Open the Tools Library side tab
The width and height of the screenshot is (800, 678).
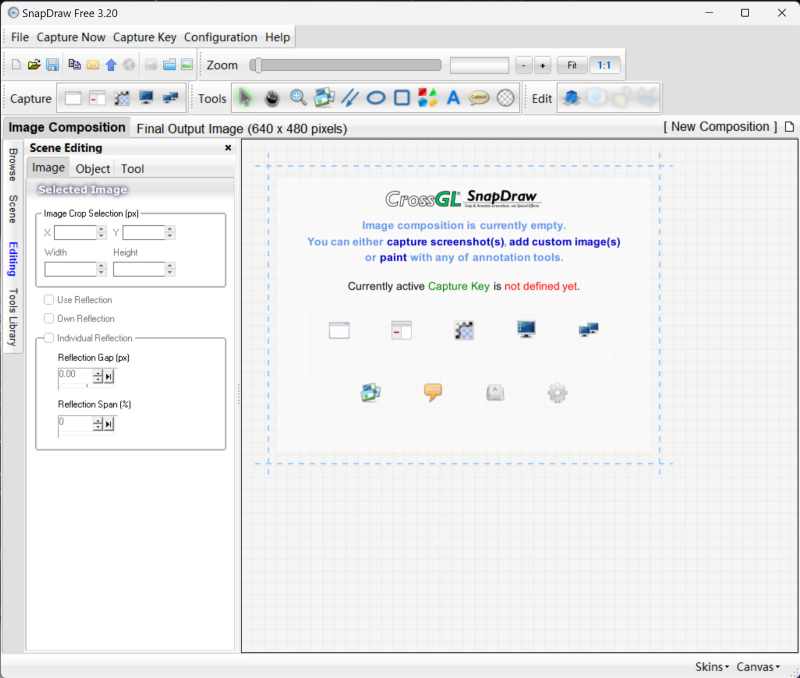tap(13, 317)
